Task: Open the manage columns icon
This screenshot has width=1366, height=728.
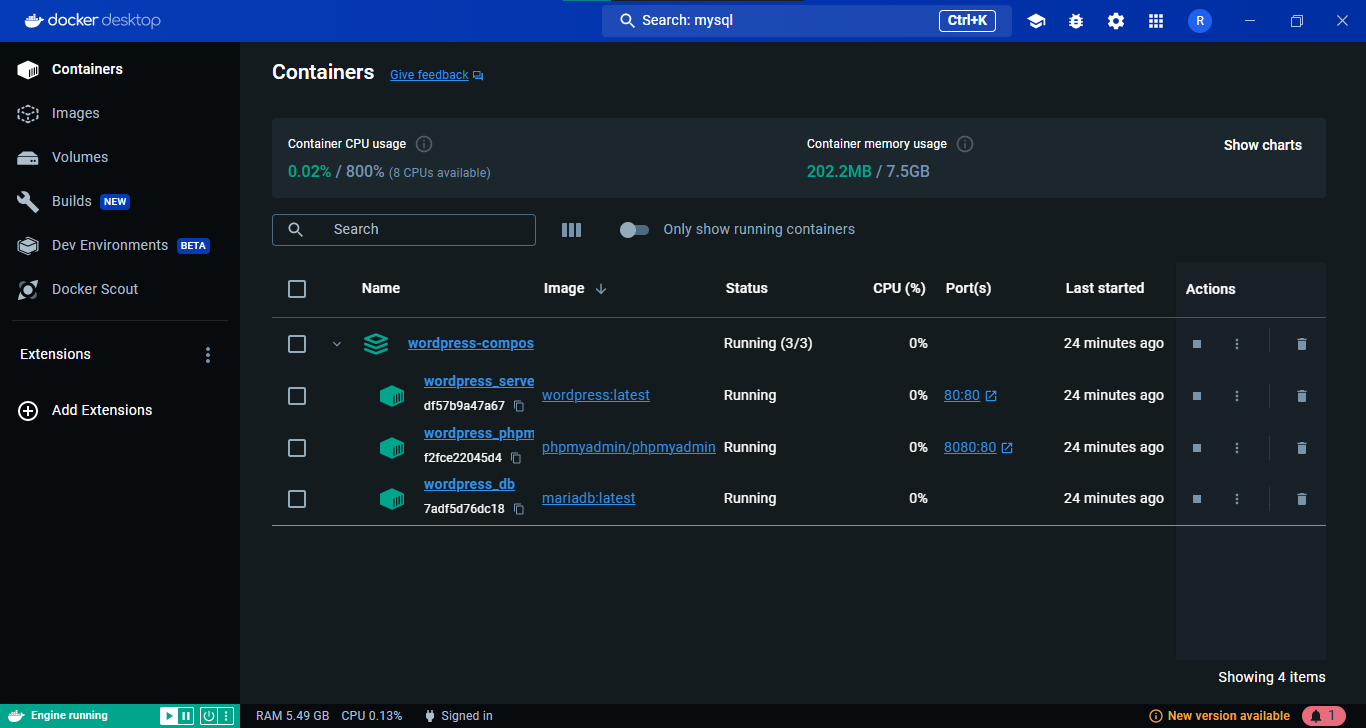Action: coord(571,230)
